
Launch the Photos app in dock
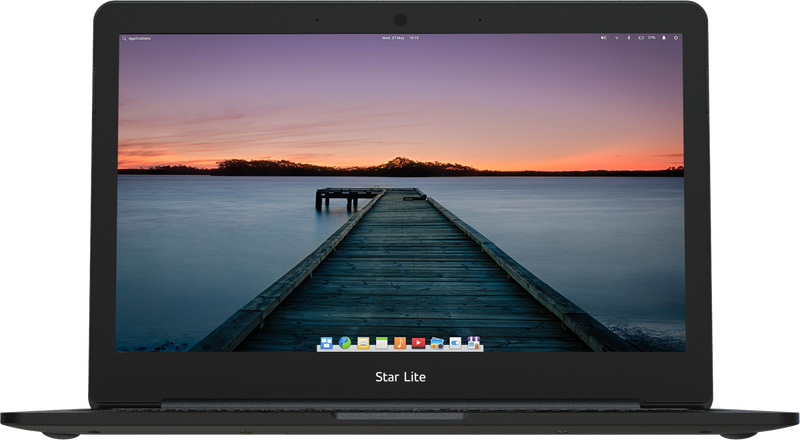click(437, 343)
